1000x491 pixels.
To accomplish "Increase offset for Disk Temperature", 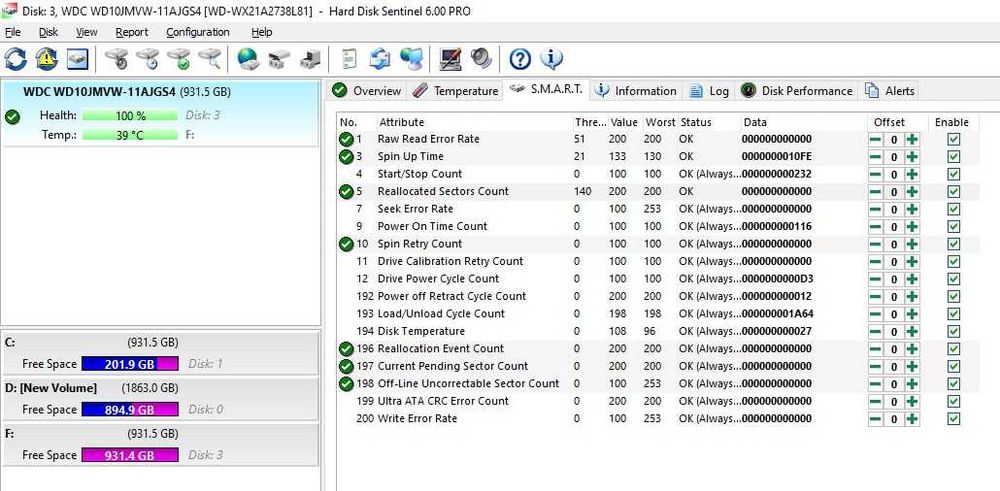I will point(912,332).
